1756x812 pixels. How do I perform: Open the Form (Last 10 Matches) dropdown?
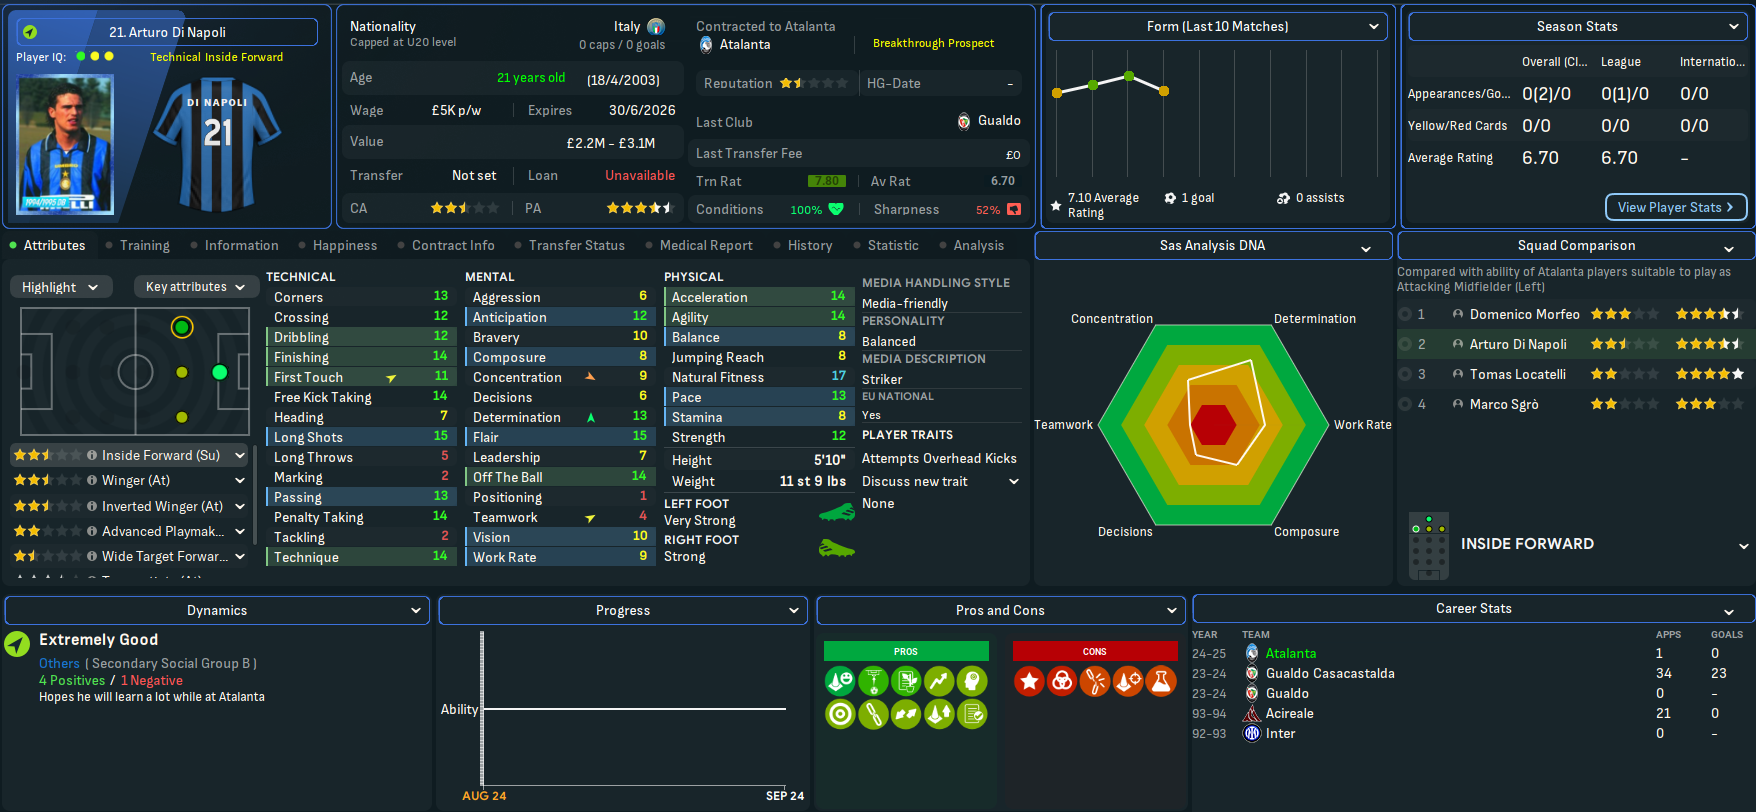(1217, 27)
